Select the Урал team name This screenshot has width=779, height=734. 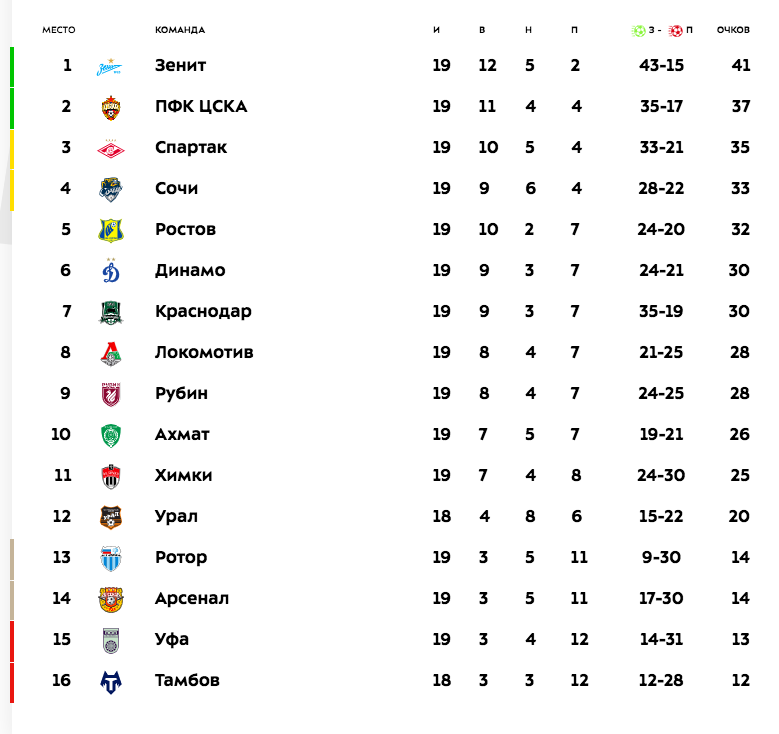pyautogui.click(x=176, y=517)
